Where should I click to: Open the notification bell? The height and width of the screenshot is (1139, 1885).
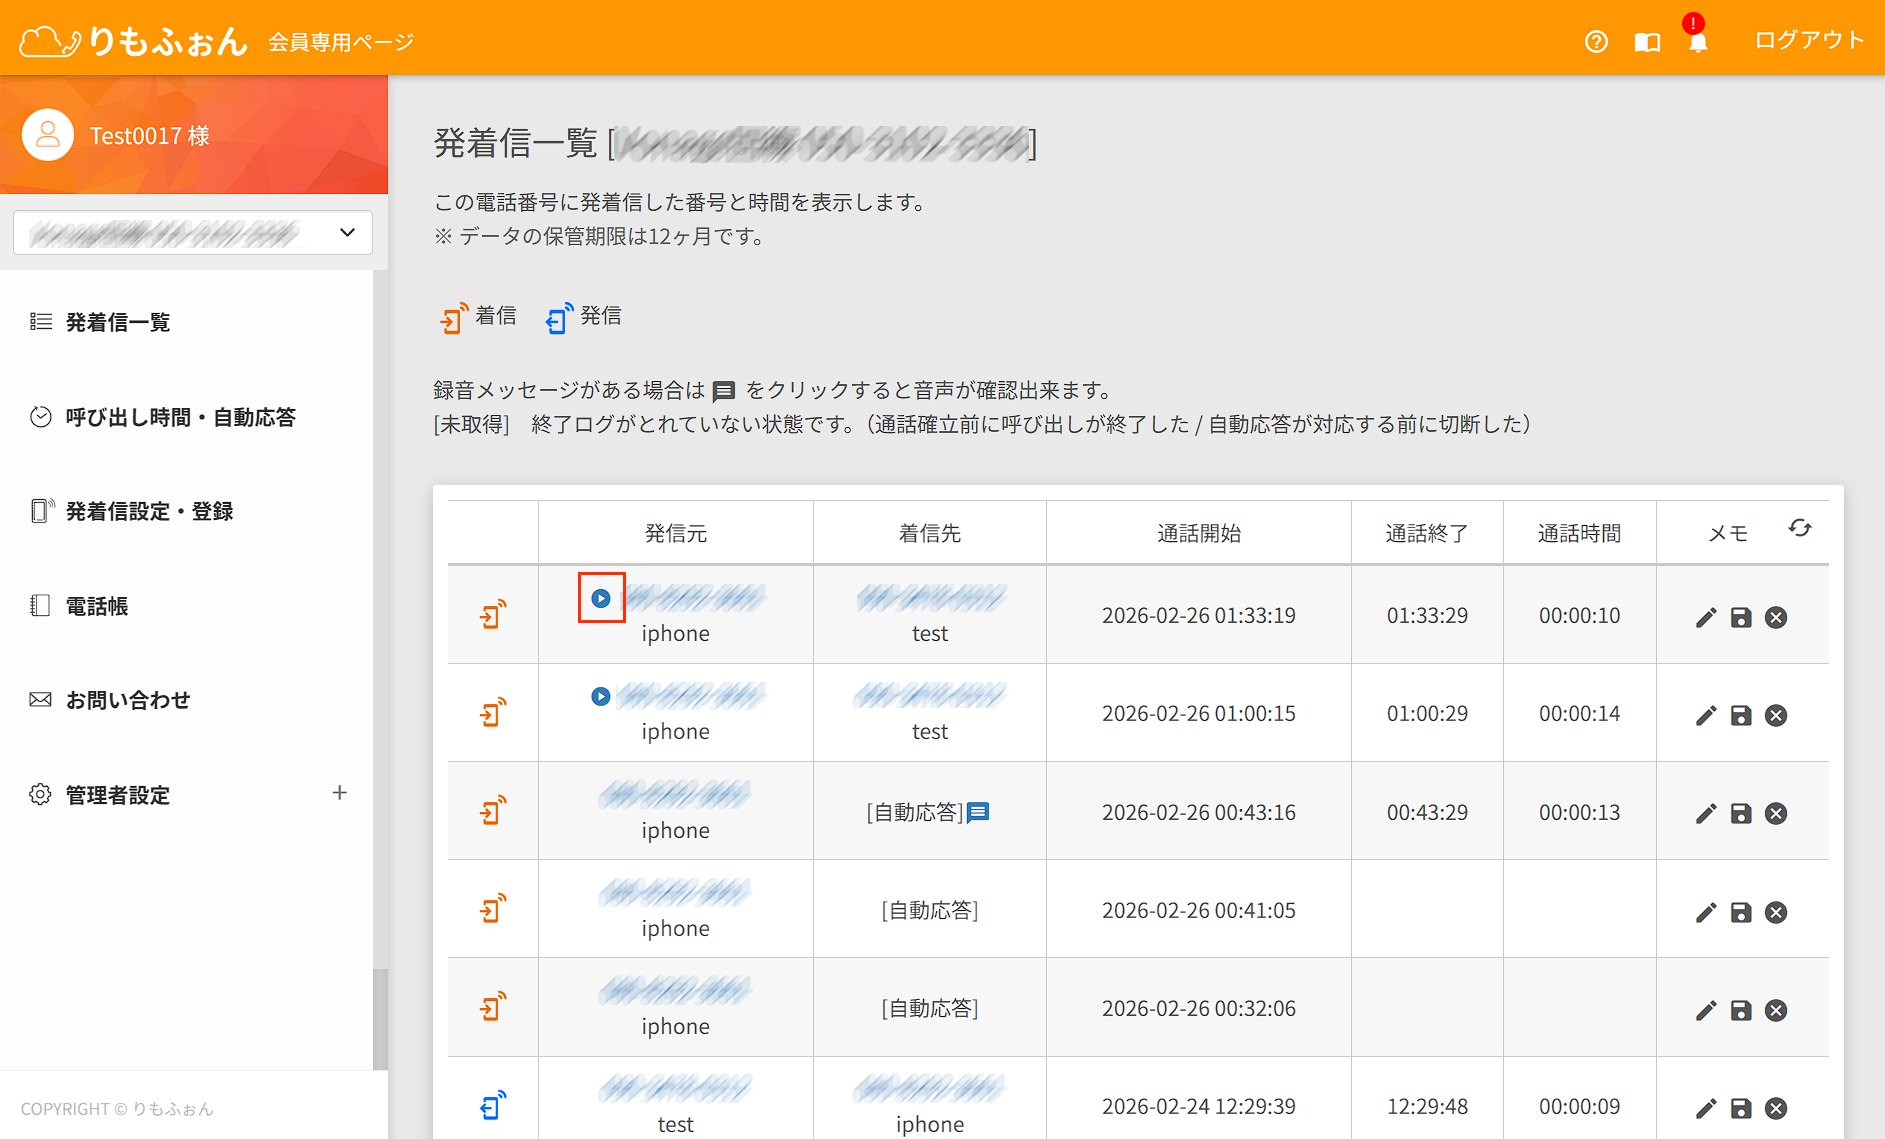tap(1698, 42)
